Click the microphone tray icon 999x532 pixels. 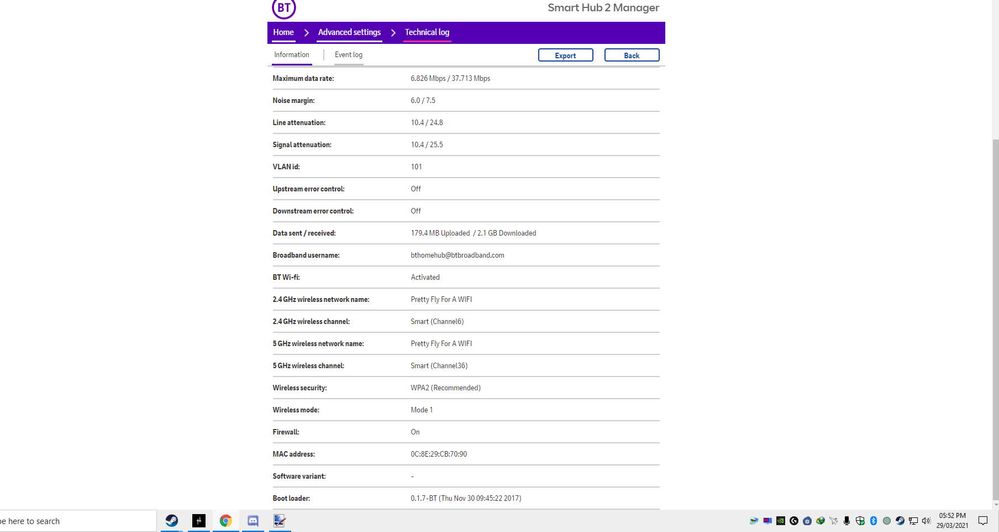click(847, 521)
